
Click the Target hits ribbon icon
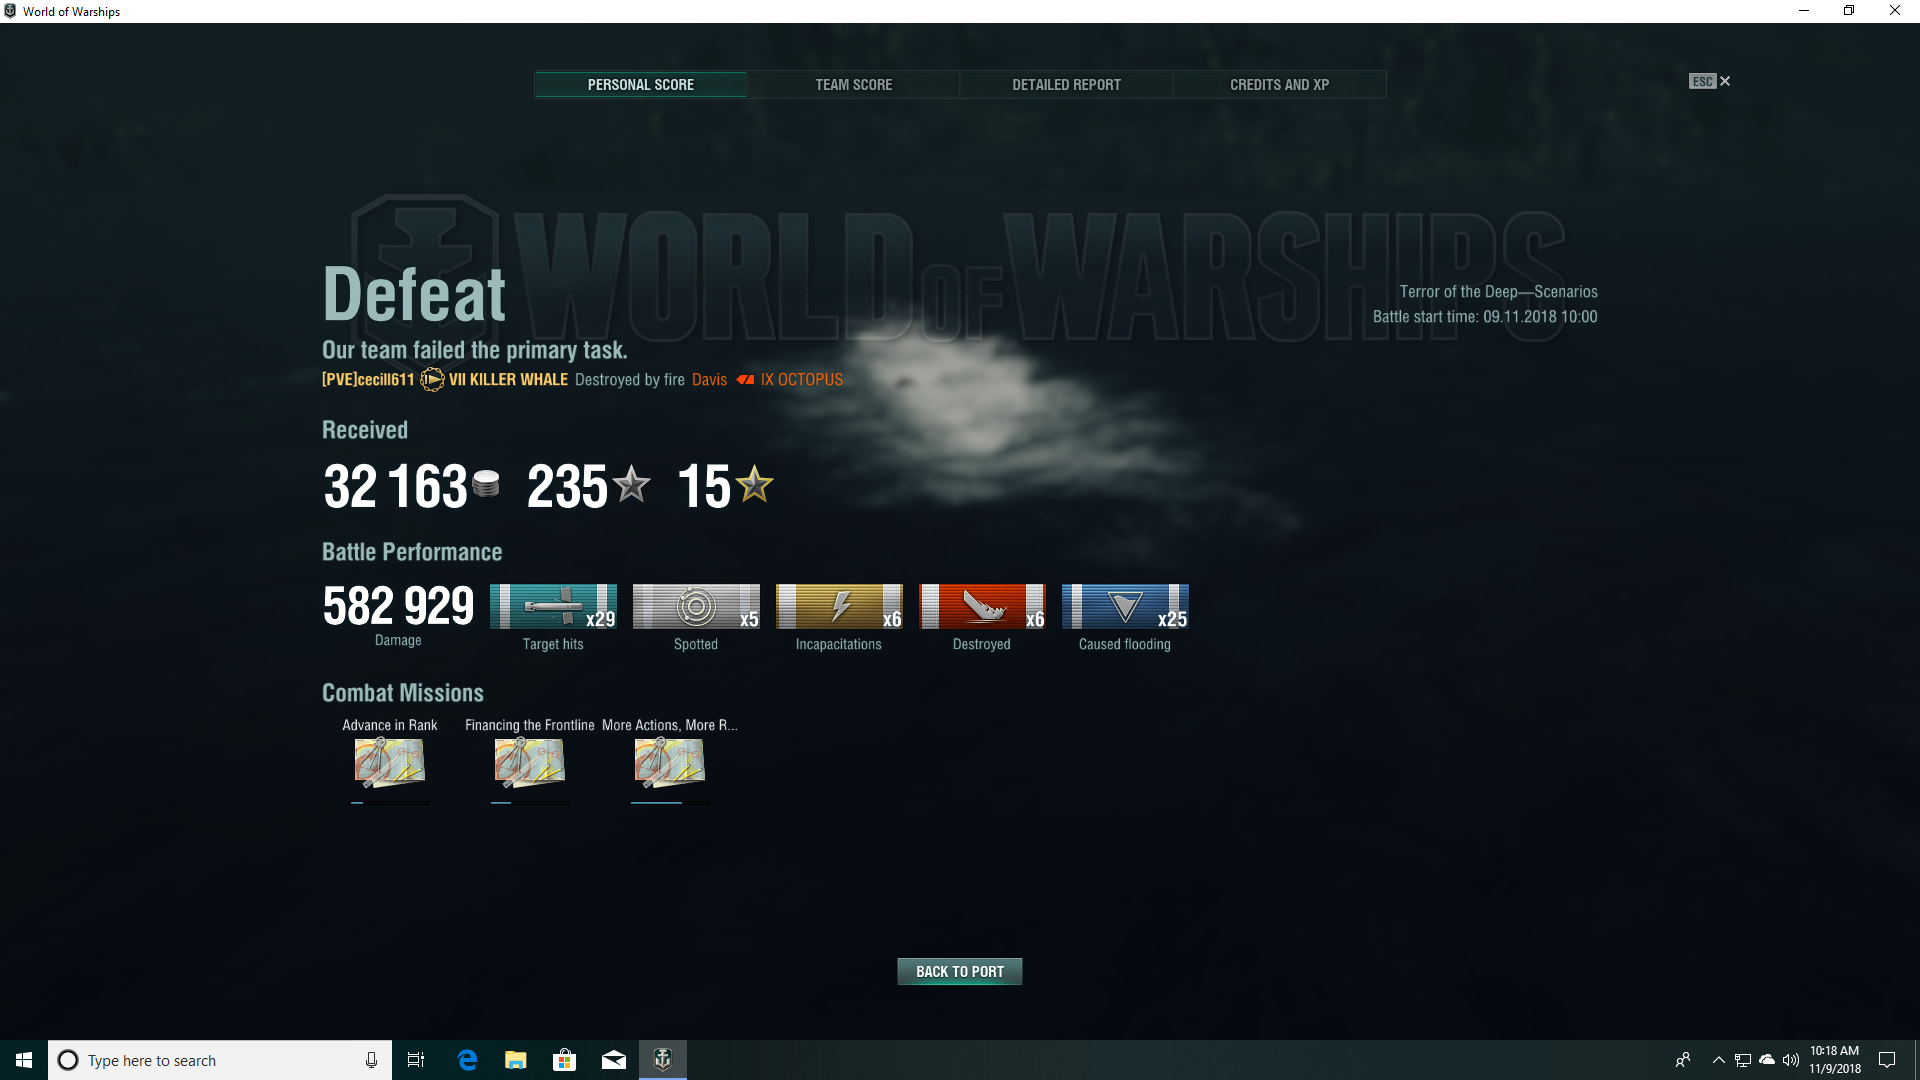(553, 606)
